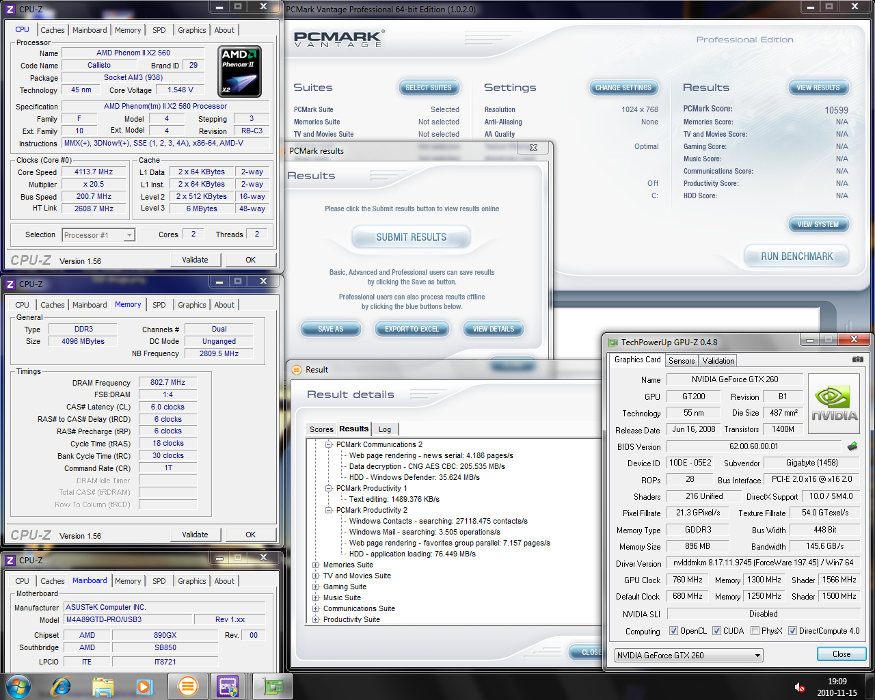Open SPD tab in memory CPU-Z window
The width and height of the screenshot is (875, 700).
159,305
